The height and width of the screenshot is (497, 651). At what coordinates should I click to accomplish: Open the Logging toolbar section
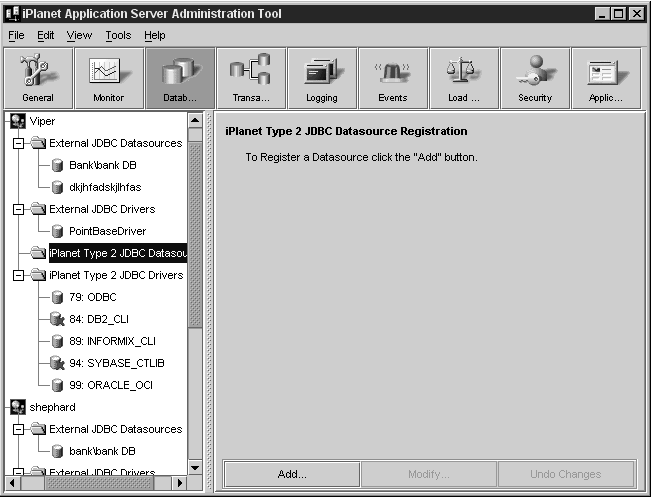click(322, 78)
